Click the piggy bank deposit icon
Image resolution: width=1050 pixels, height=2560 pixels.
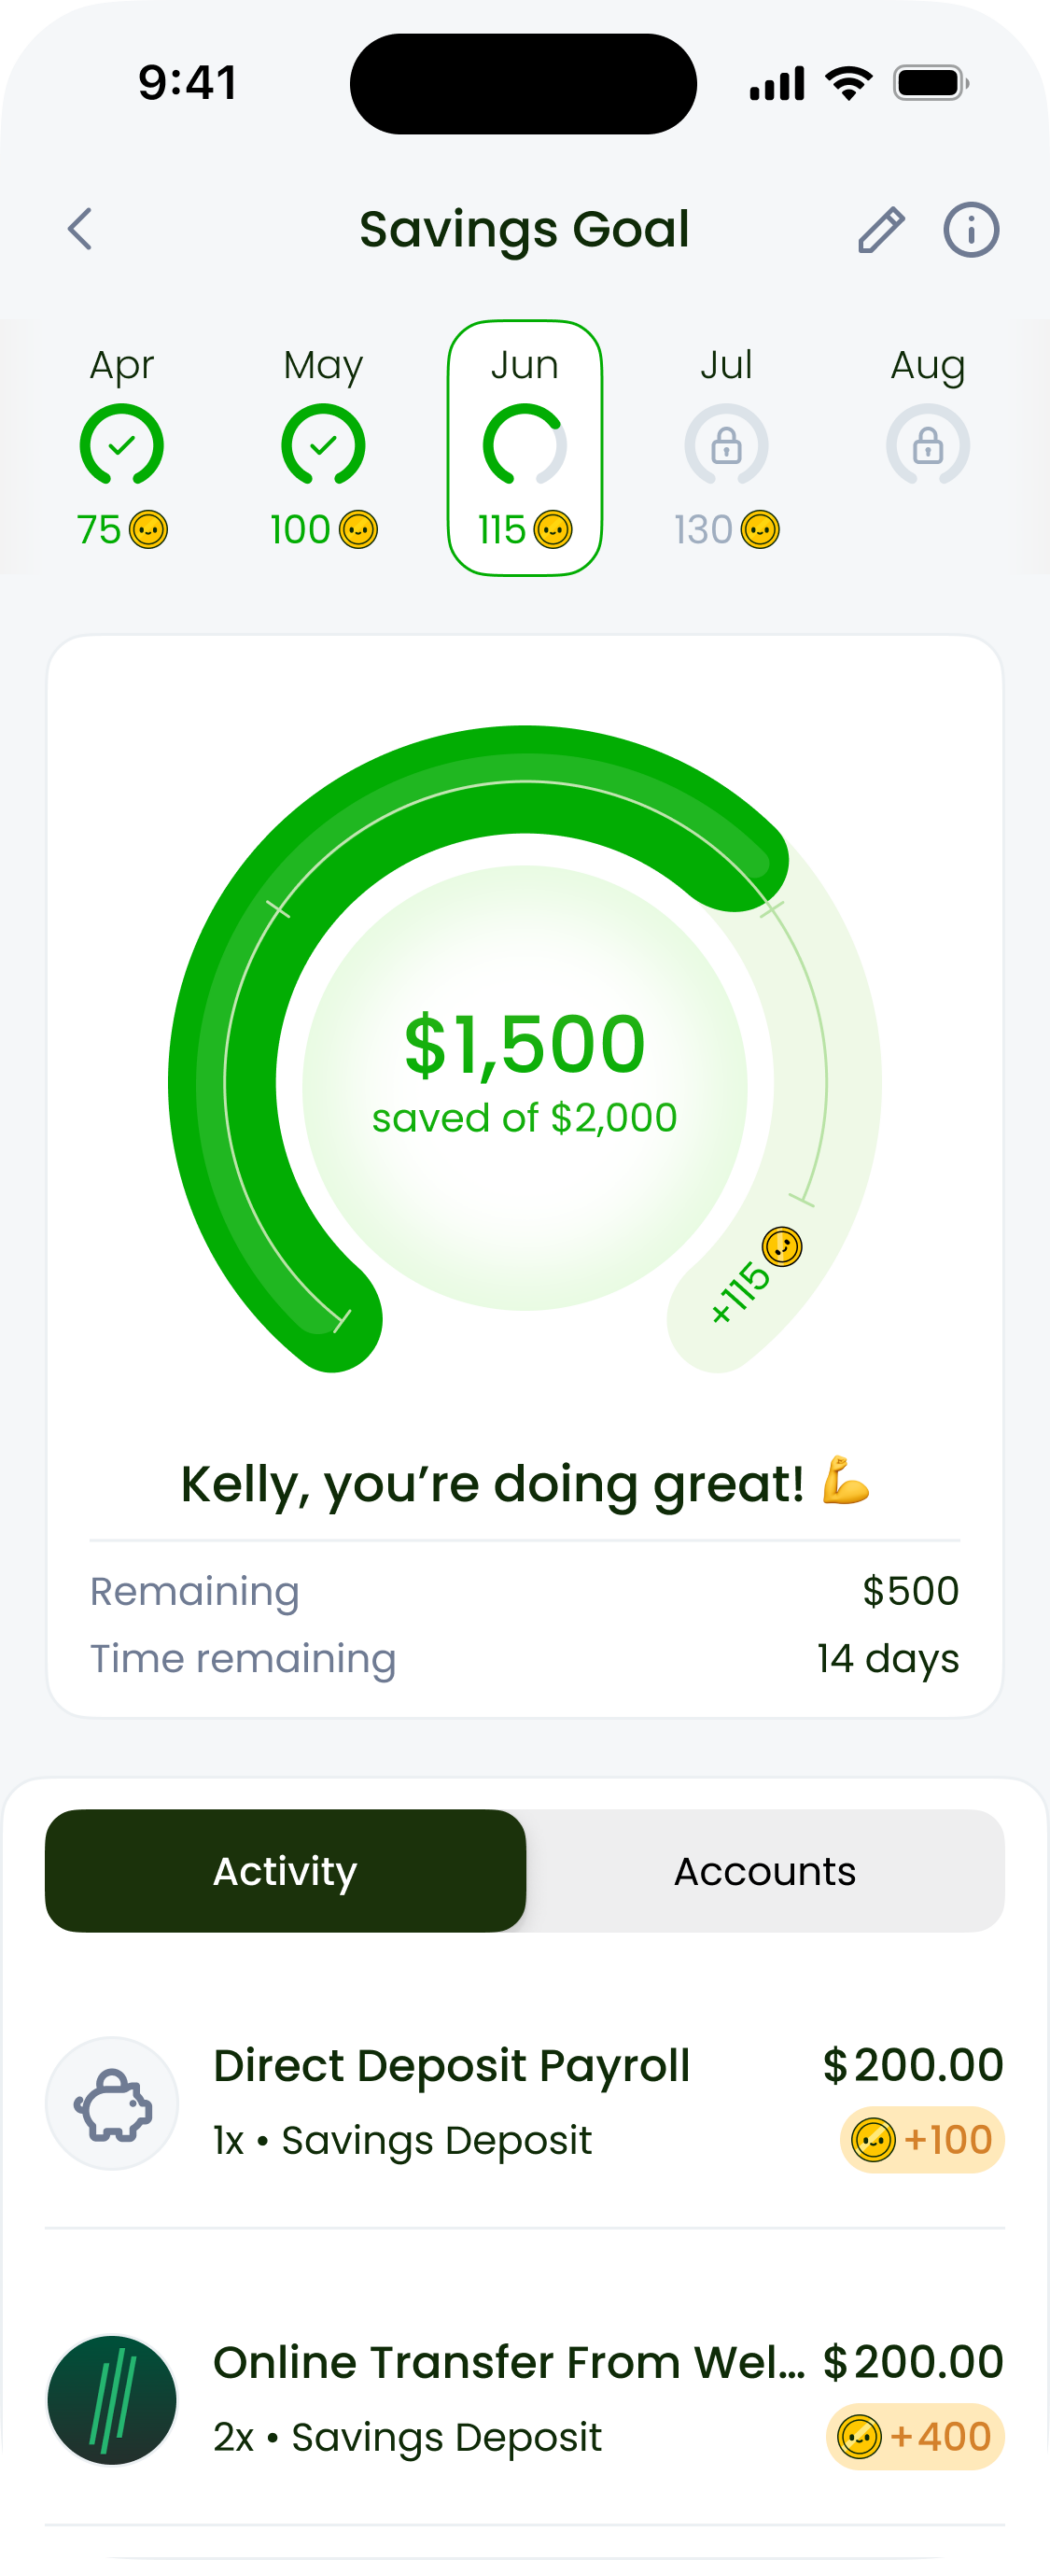[112, 2104]
